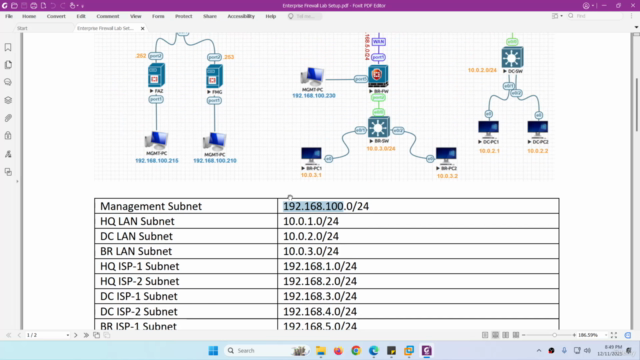The image size is (640, 360).
Task: Open Firefox from taskbar
Action: click(338, 351)
